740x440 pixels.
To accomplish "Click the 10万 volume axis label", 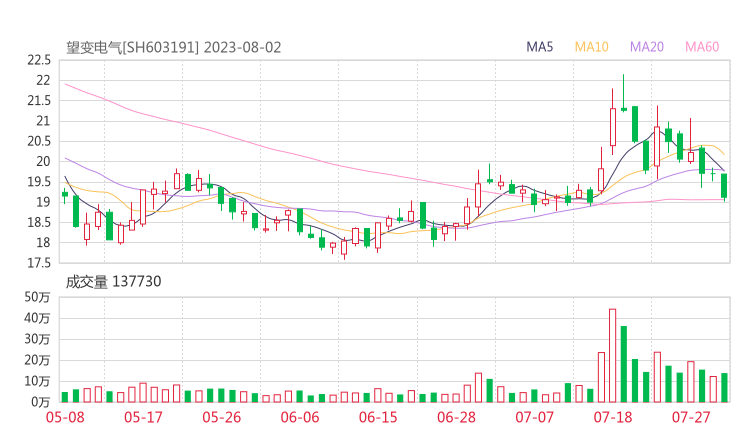I will [37, 381].
